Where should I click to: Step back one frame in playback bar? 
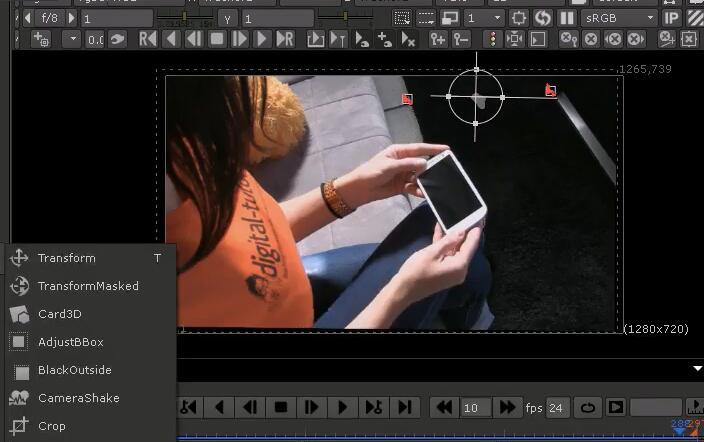pos(250,407)
